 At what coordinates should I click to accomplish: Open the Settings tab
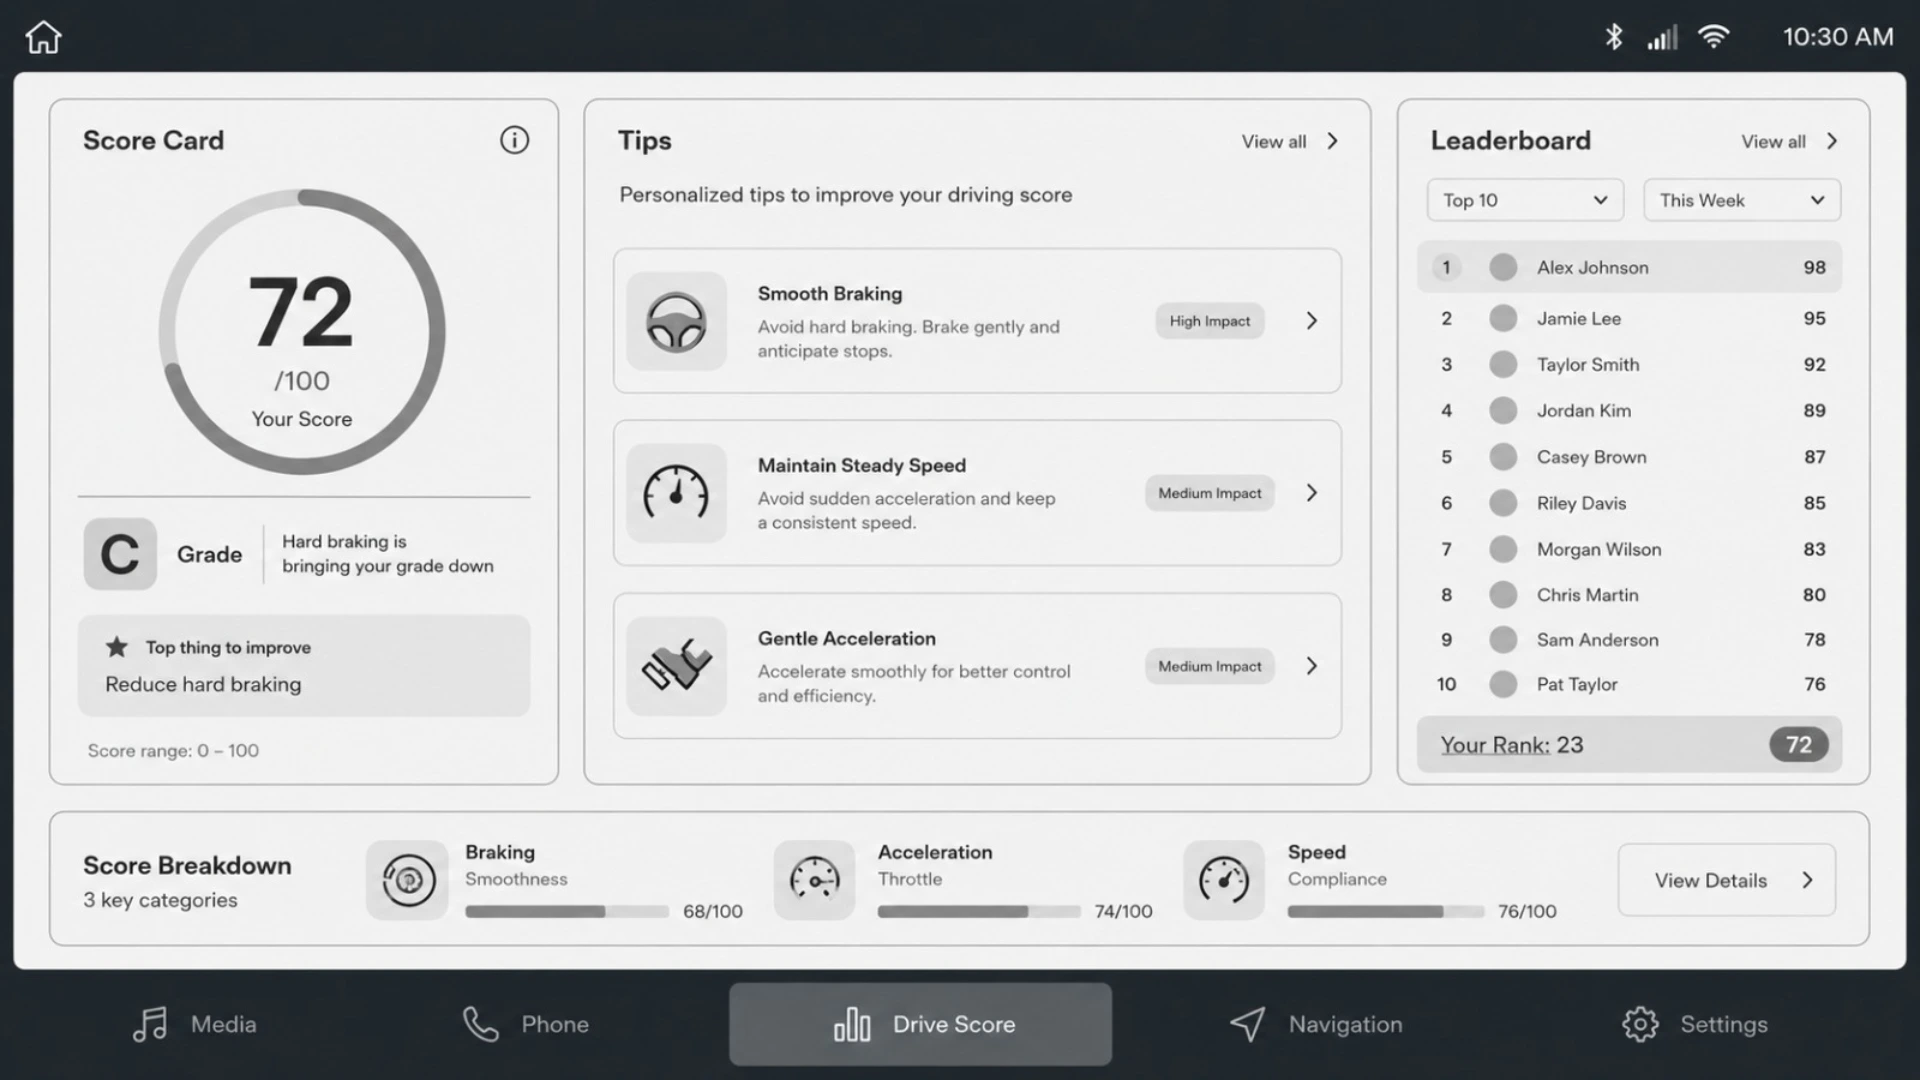click(1695, 1024)
